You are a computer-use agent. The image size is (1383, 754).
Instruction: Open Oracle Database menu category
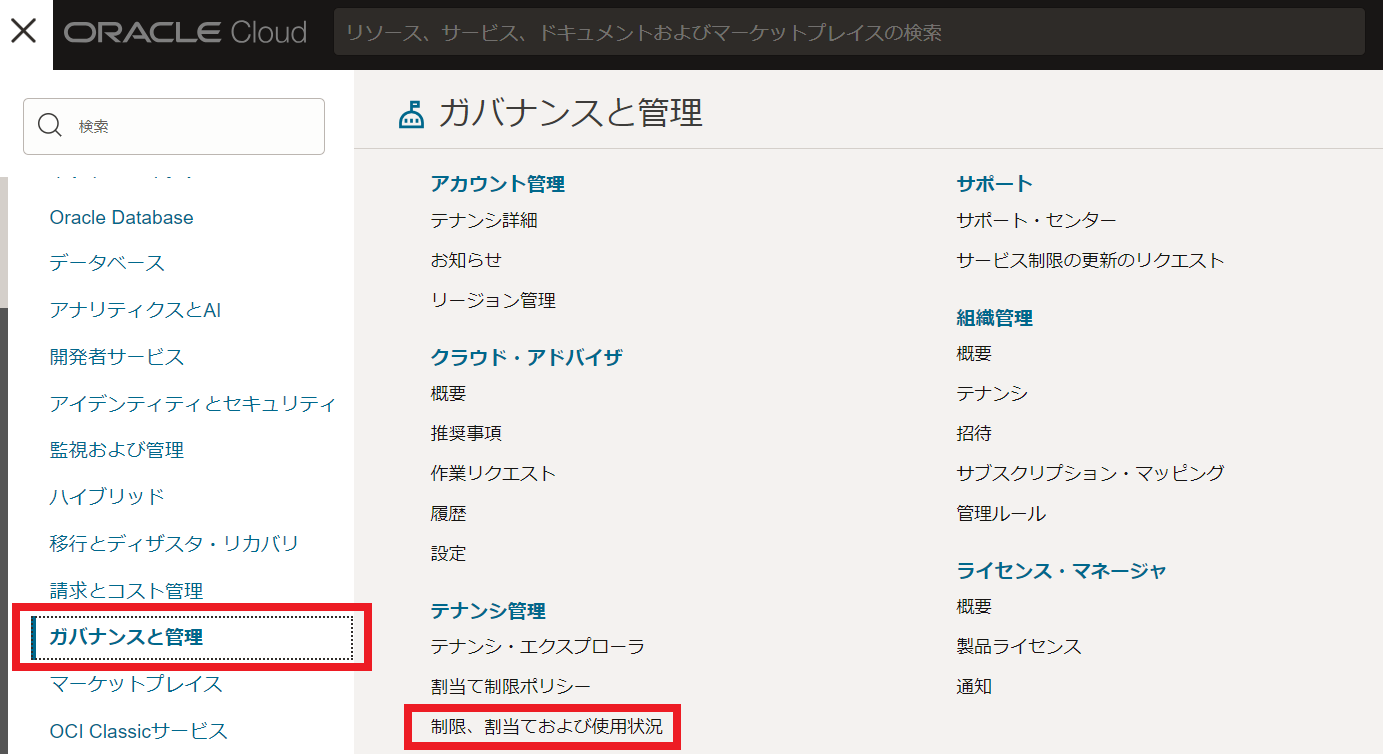pos(121,217)
